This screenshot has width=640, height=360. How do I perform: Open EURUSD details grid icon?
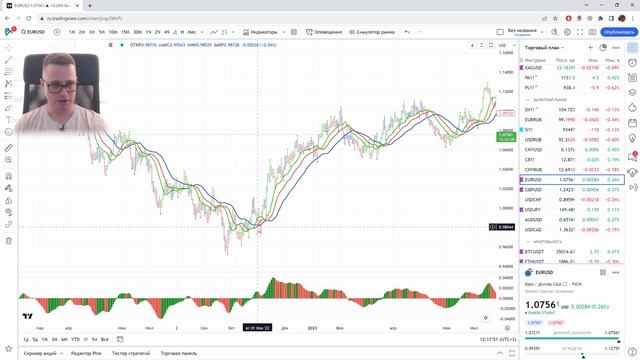(603, 272)
